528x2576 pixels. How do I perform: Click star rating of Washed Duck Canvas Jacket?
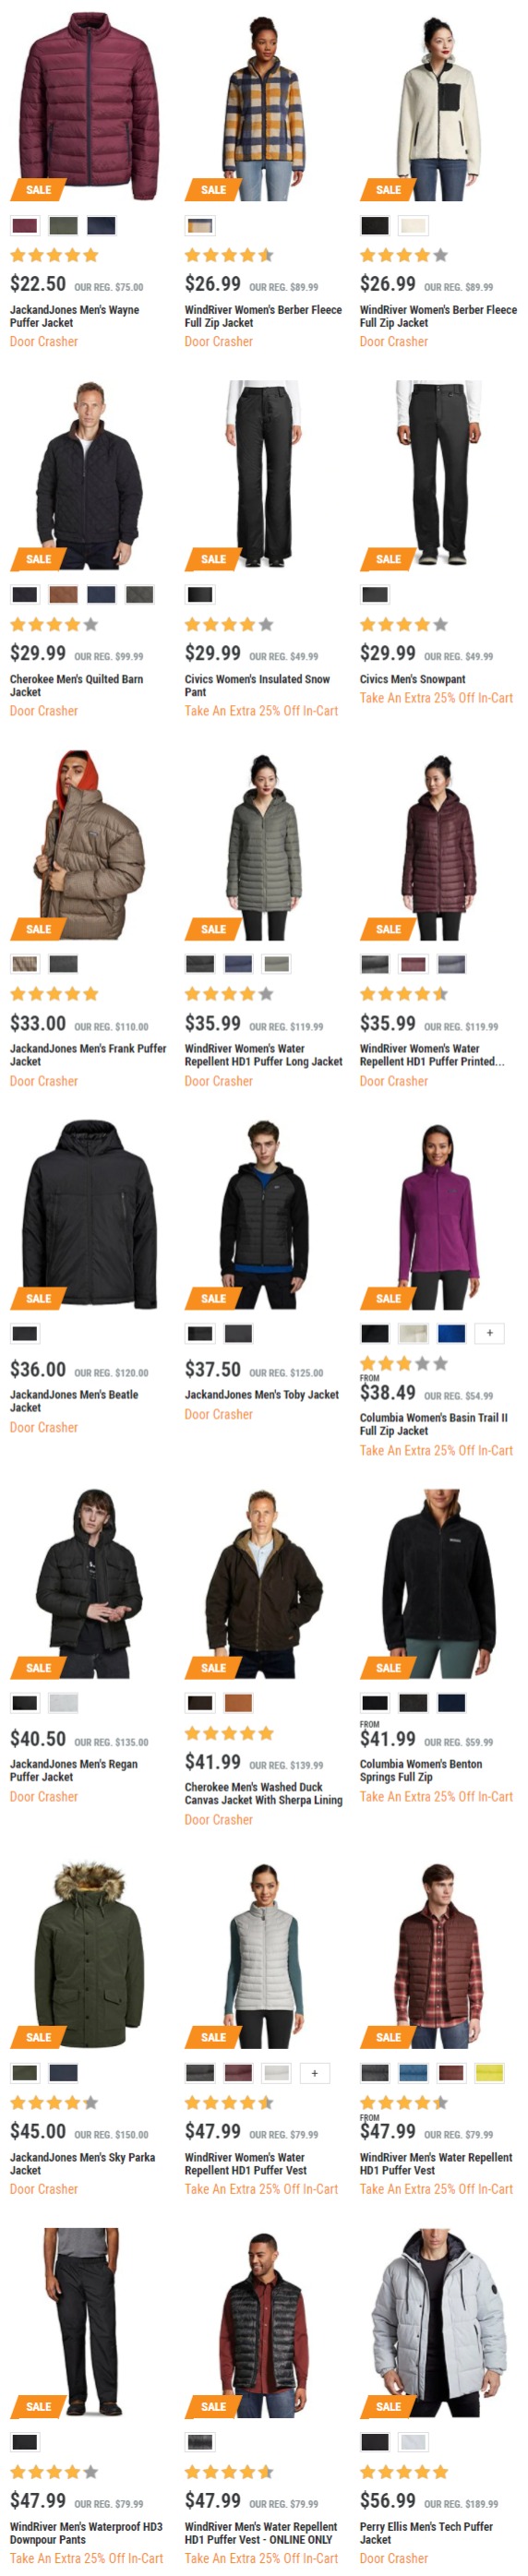point(229,1733)
